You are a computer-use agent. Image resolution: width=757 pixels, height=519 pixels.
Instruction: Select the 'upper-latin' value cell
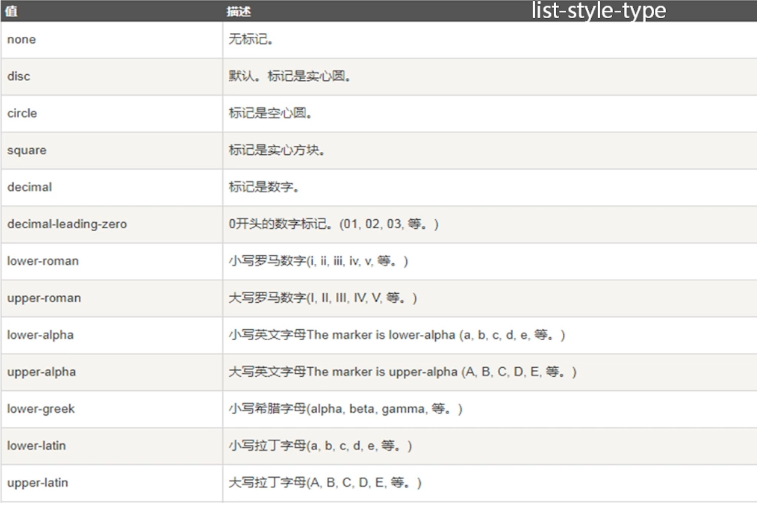point(112,483)
